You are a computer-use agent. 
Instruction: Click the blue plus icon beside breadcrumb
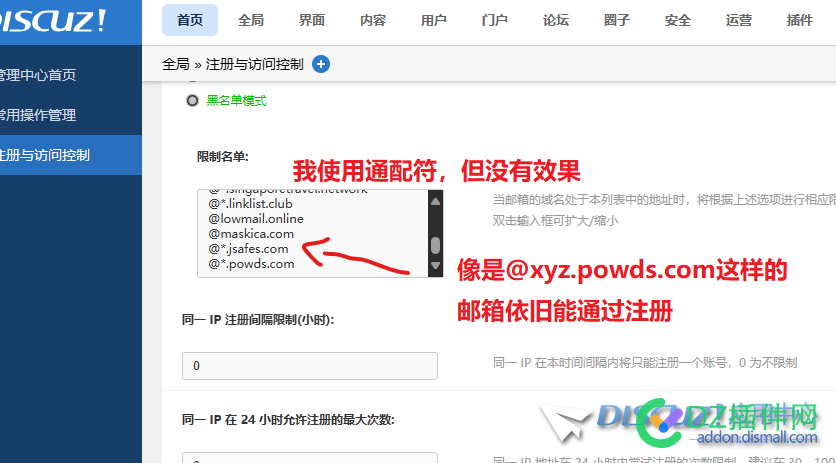pos(320,65)
